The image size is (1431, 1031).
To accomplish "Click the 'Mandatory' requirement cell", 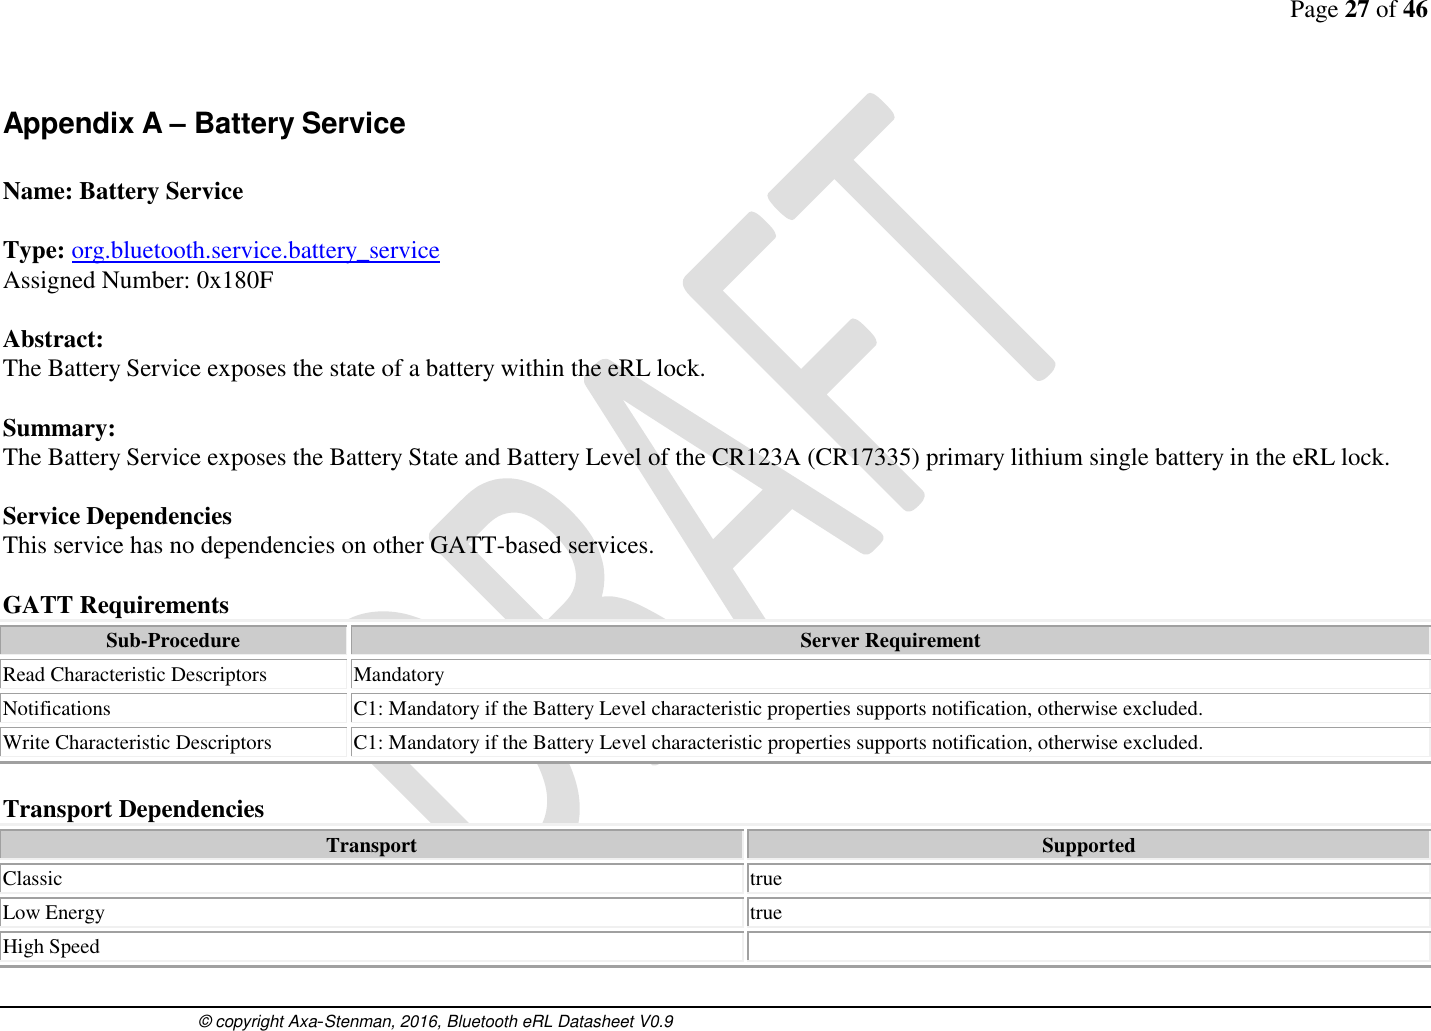I will click(890, 674).
